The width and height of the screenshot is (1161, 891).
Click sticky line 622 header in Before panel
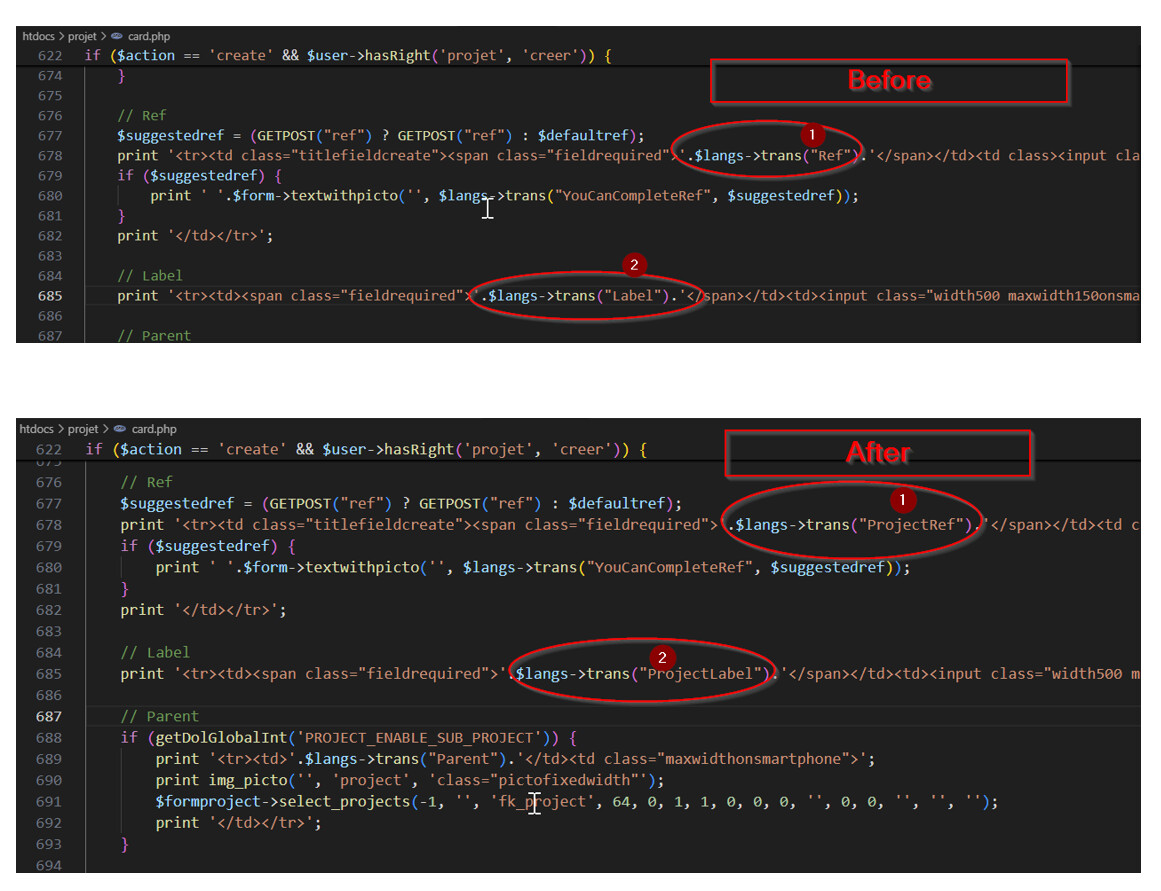[347, 56]
